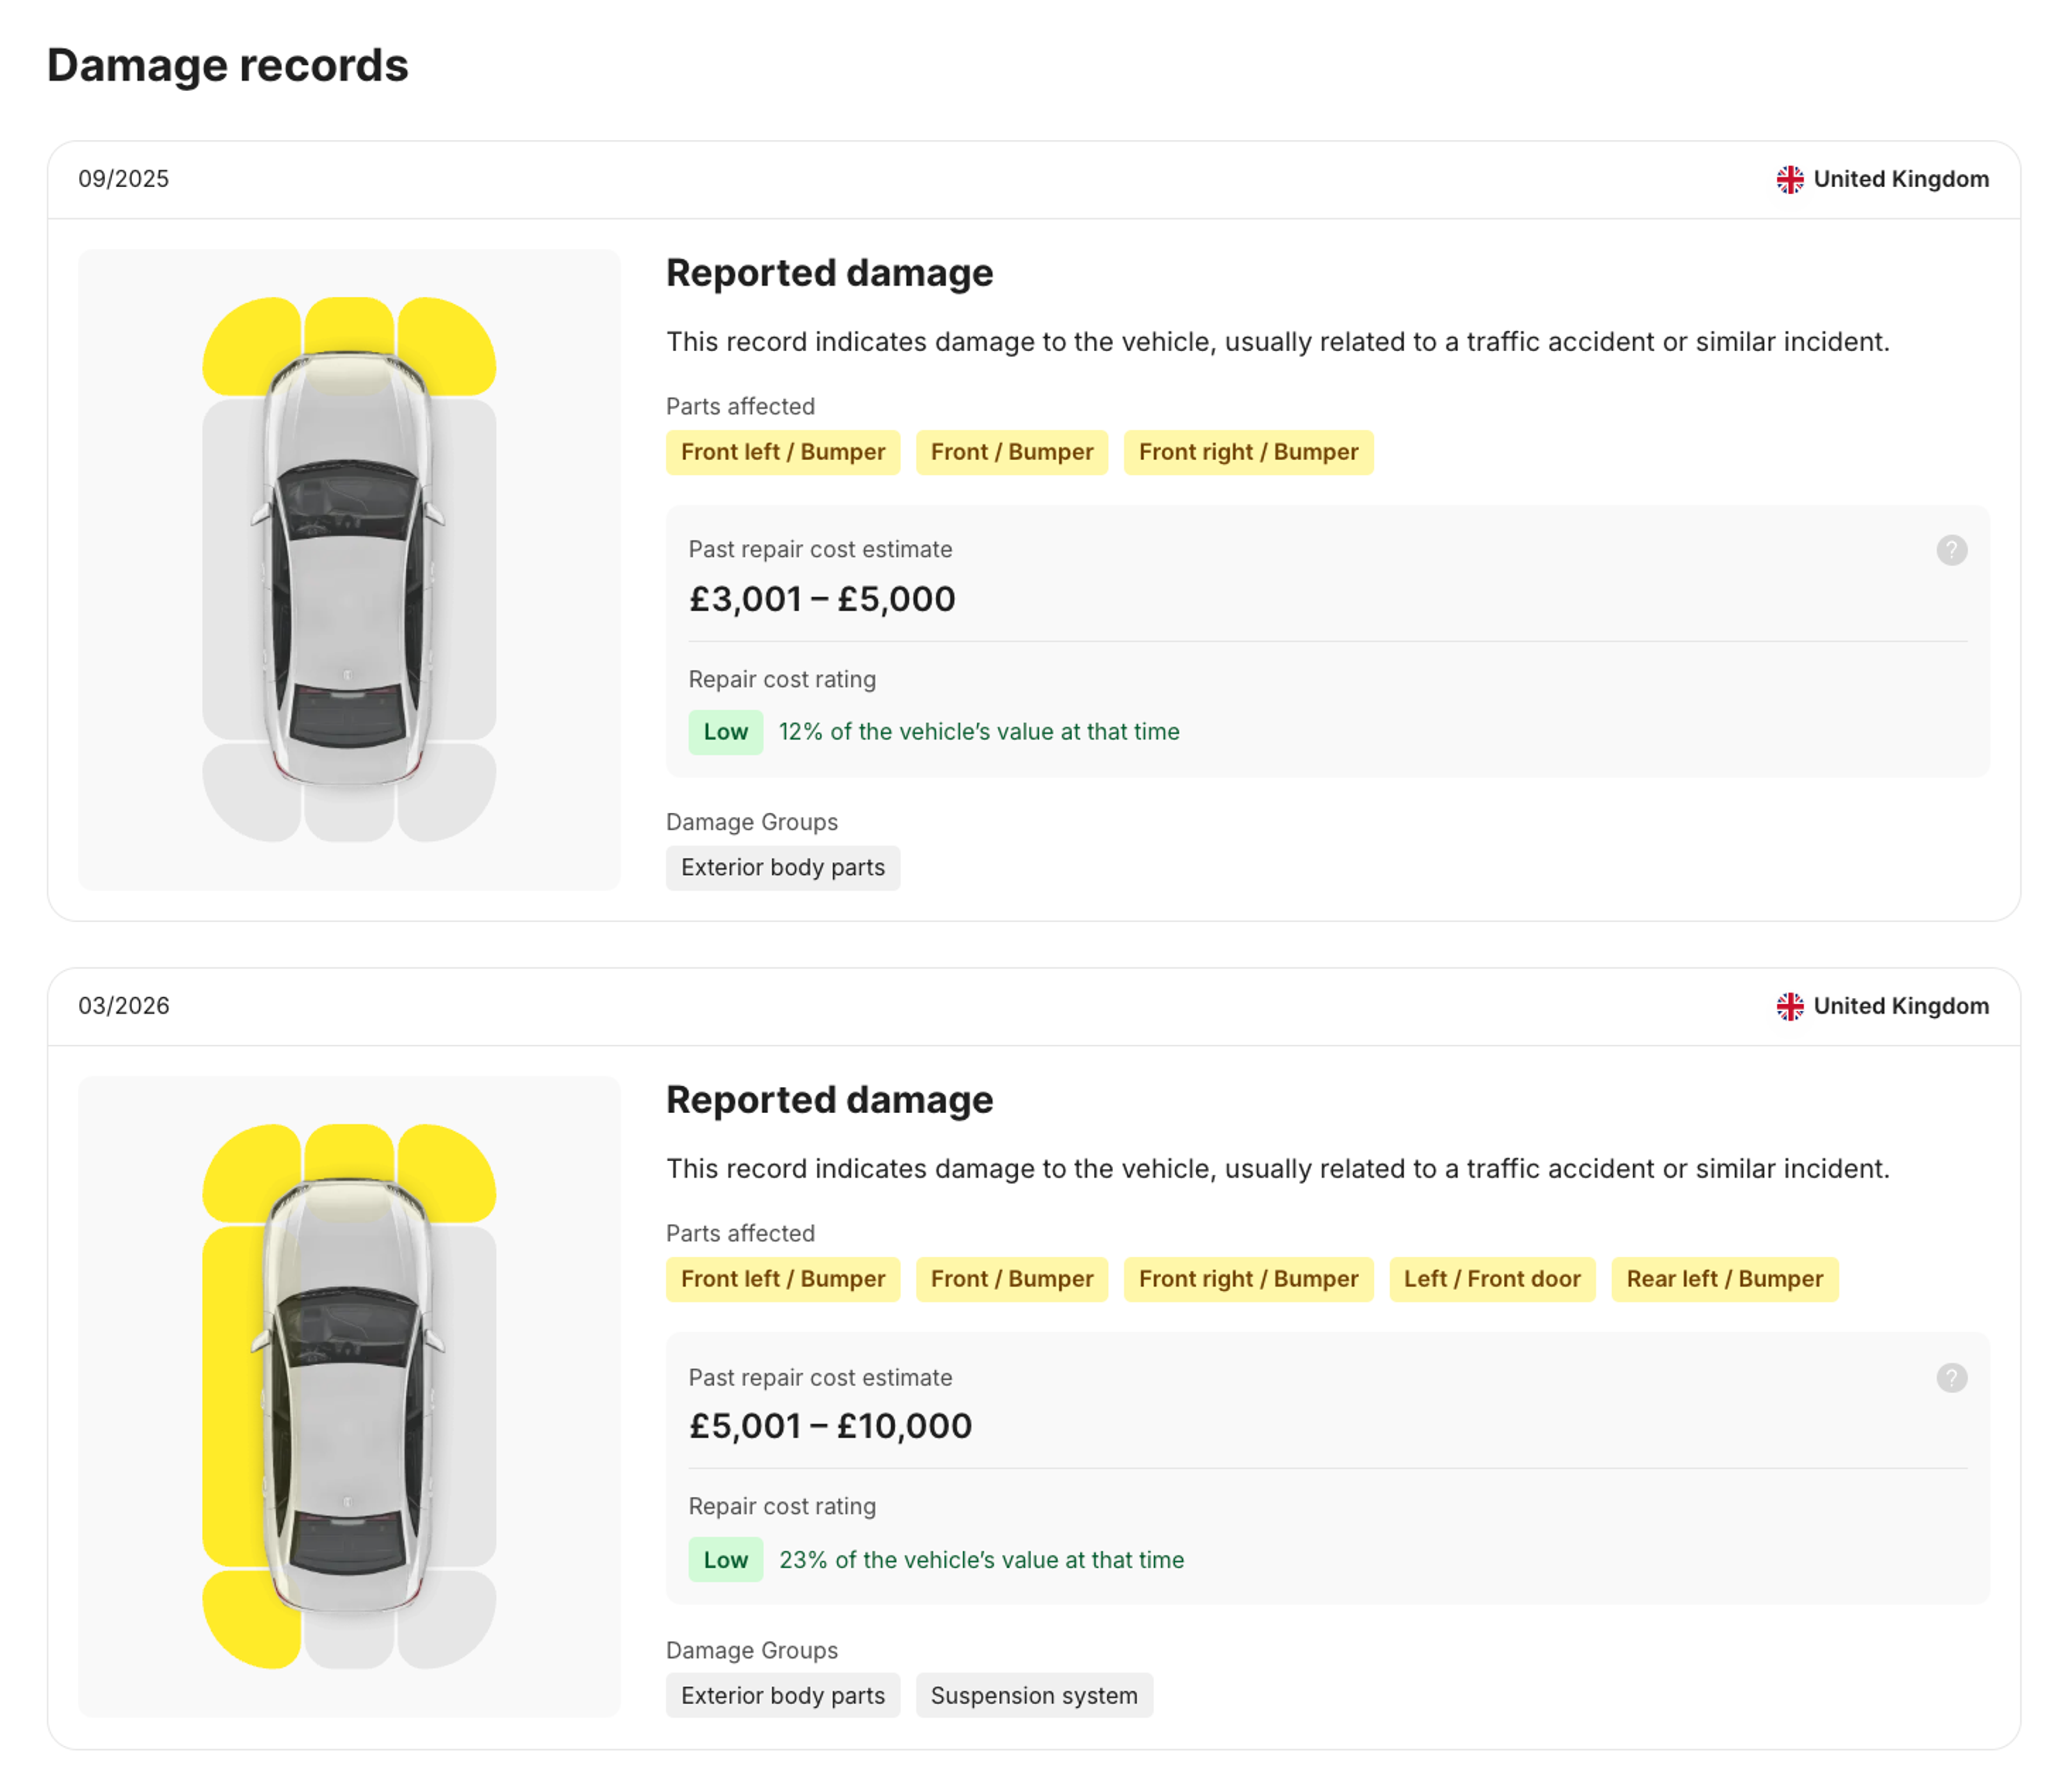Image resolution: width=2072 pixels, height=1784 pixels.
Task: Open help icon for 09/2025 repair cost estimate
Action: [1951, 550]
